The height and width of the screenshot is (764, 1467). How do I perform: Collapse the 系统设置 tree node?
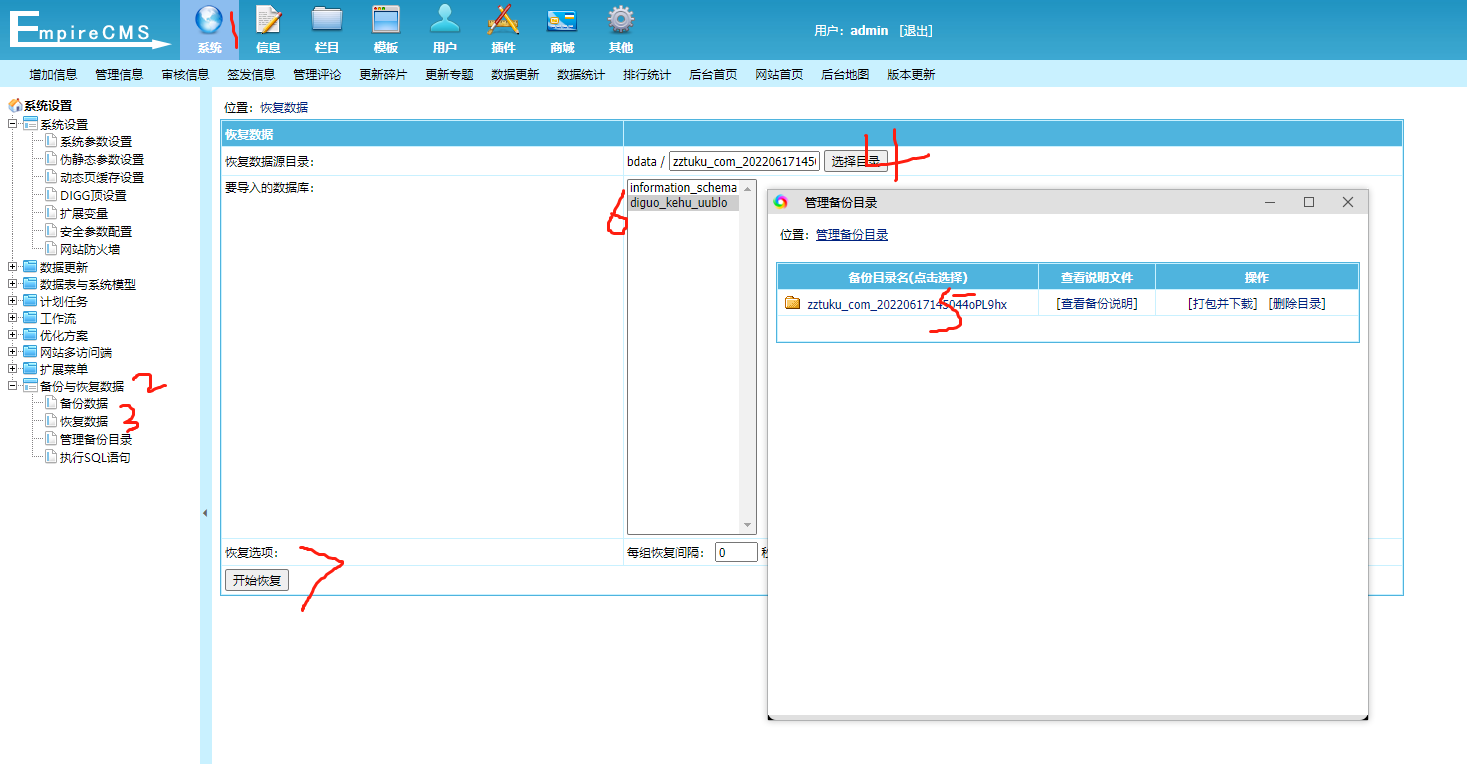pyautogui.click(x=12, y=124)
